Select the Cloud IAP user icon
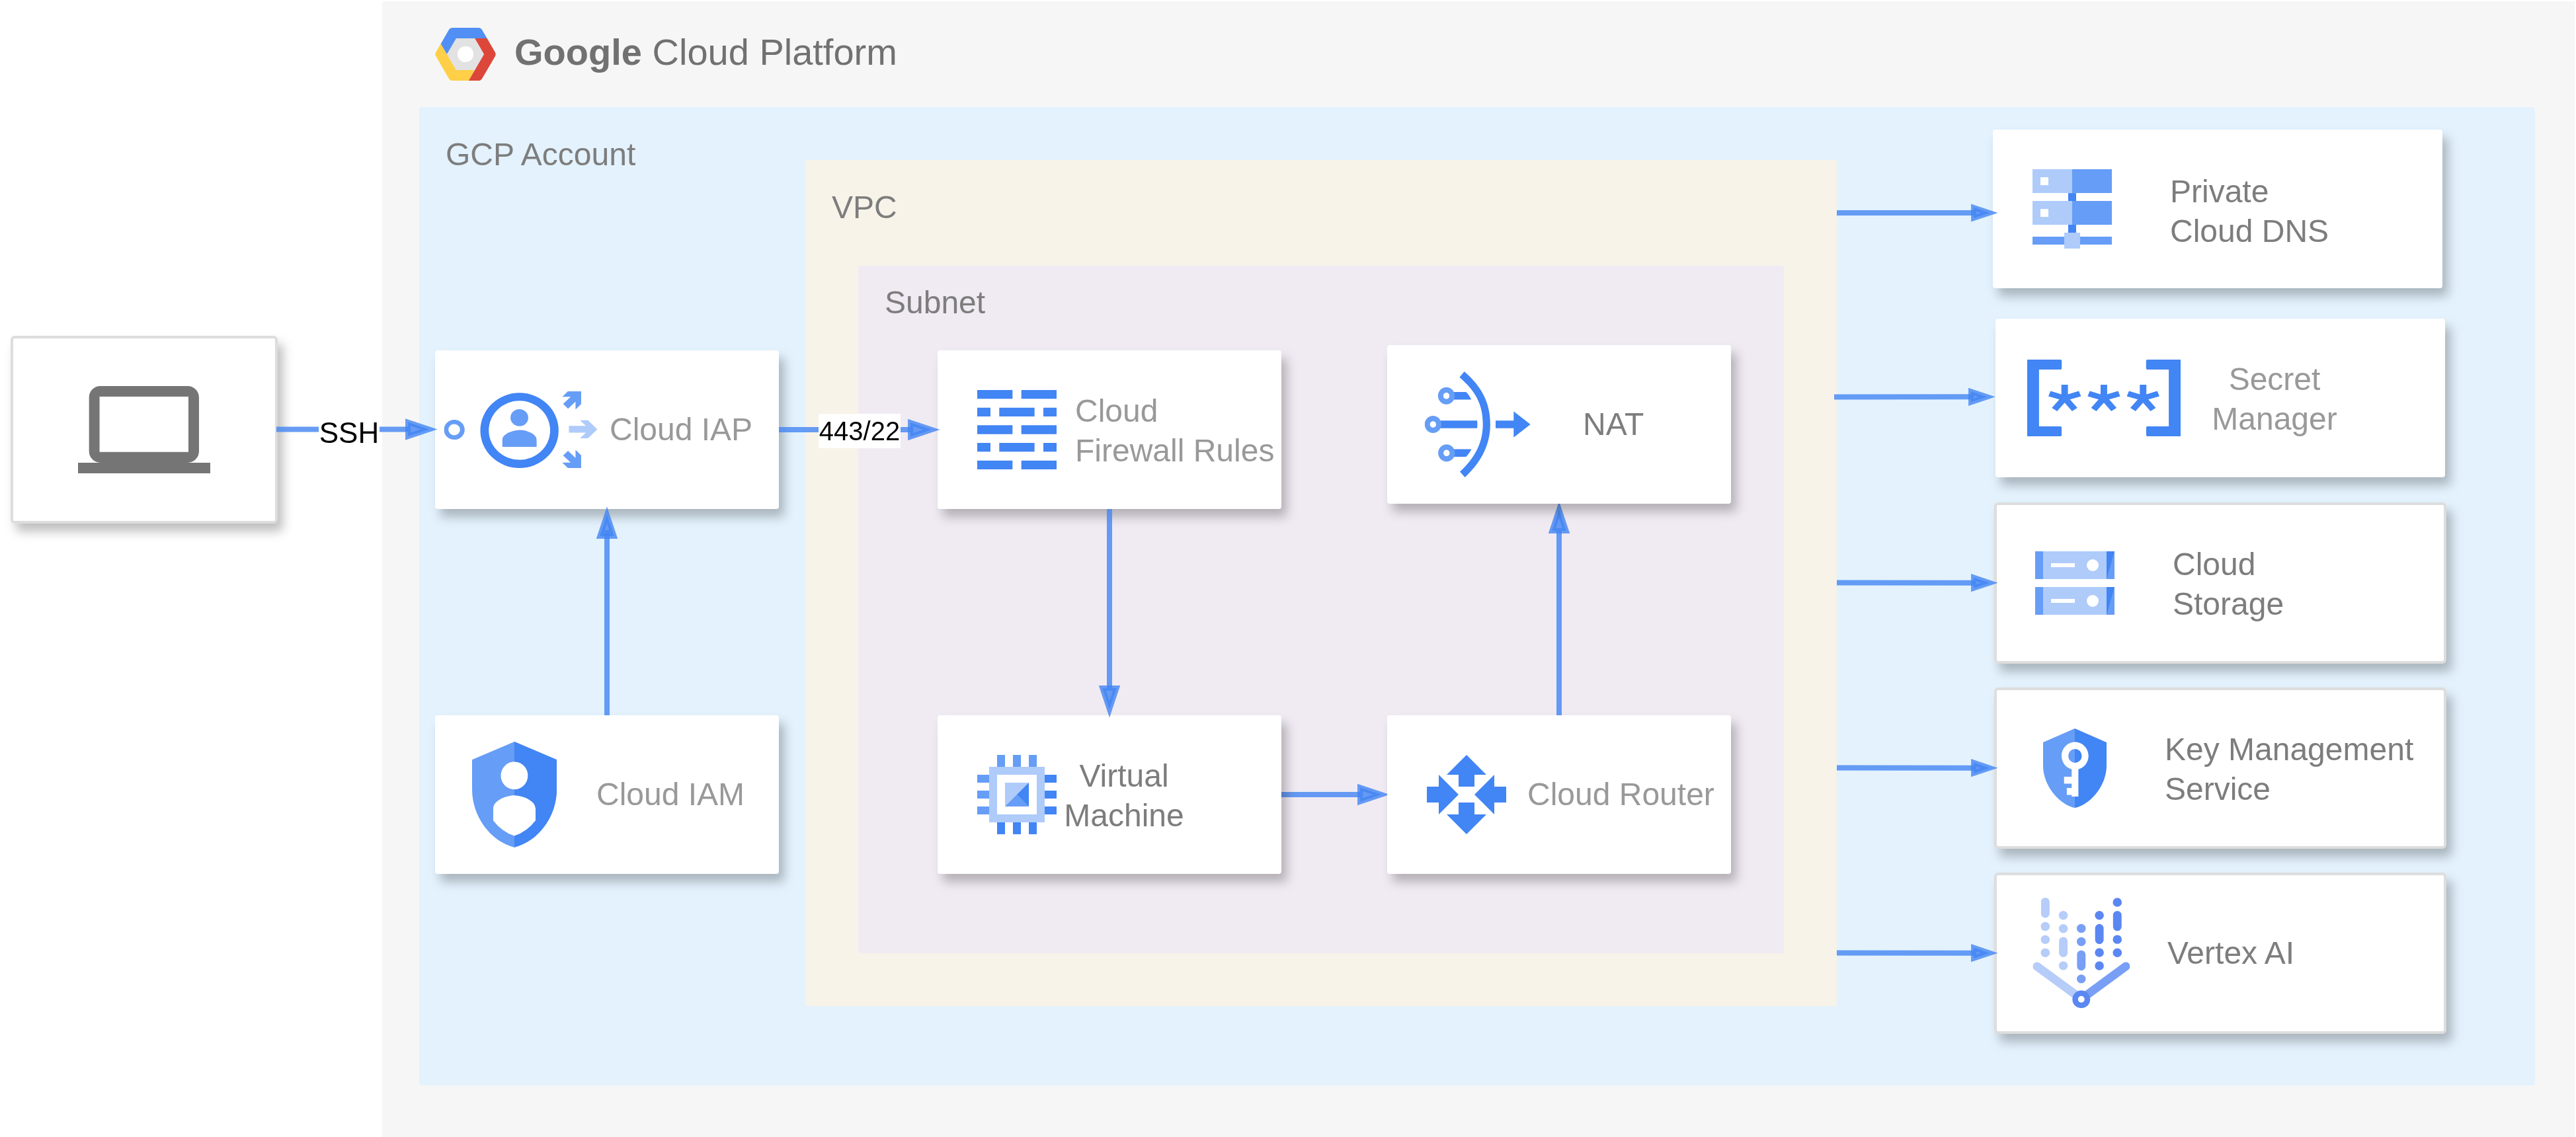The image size is (2576, 1137). [519, 430]
